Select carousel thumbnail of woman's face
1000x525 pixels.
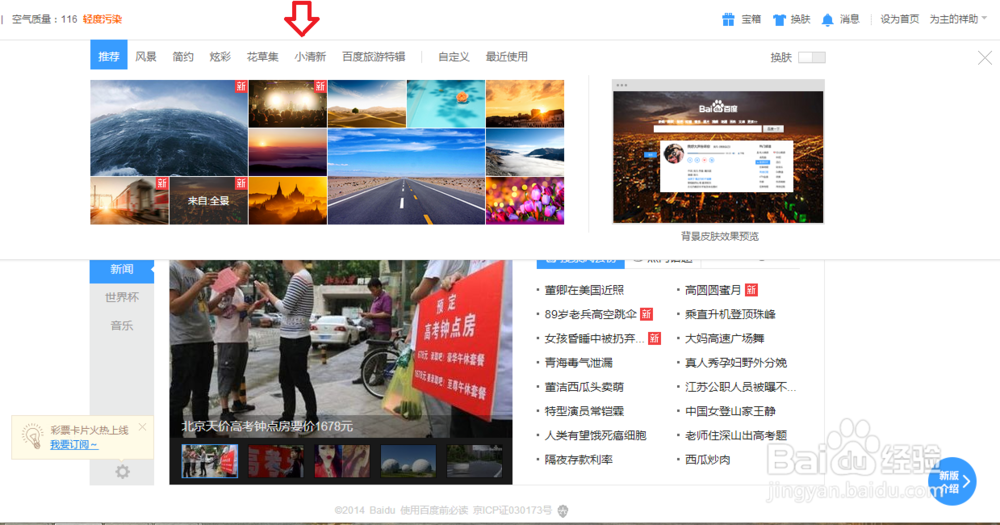coord(342,461)
